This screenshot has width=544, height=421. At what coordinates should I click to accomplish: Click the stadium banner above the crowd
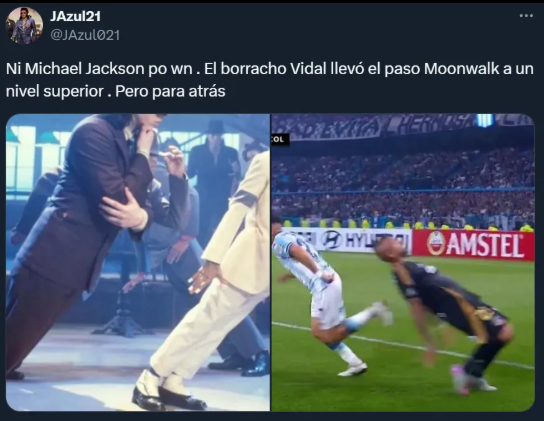(x=403, y=125)
